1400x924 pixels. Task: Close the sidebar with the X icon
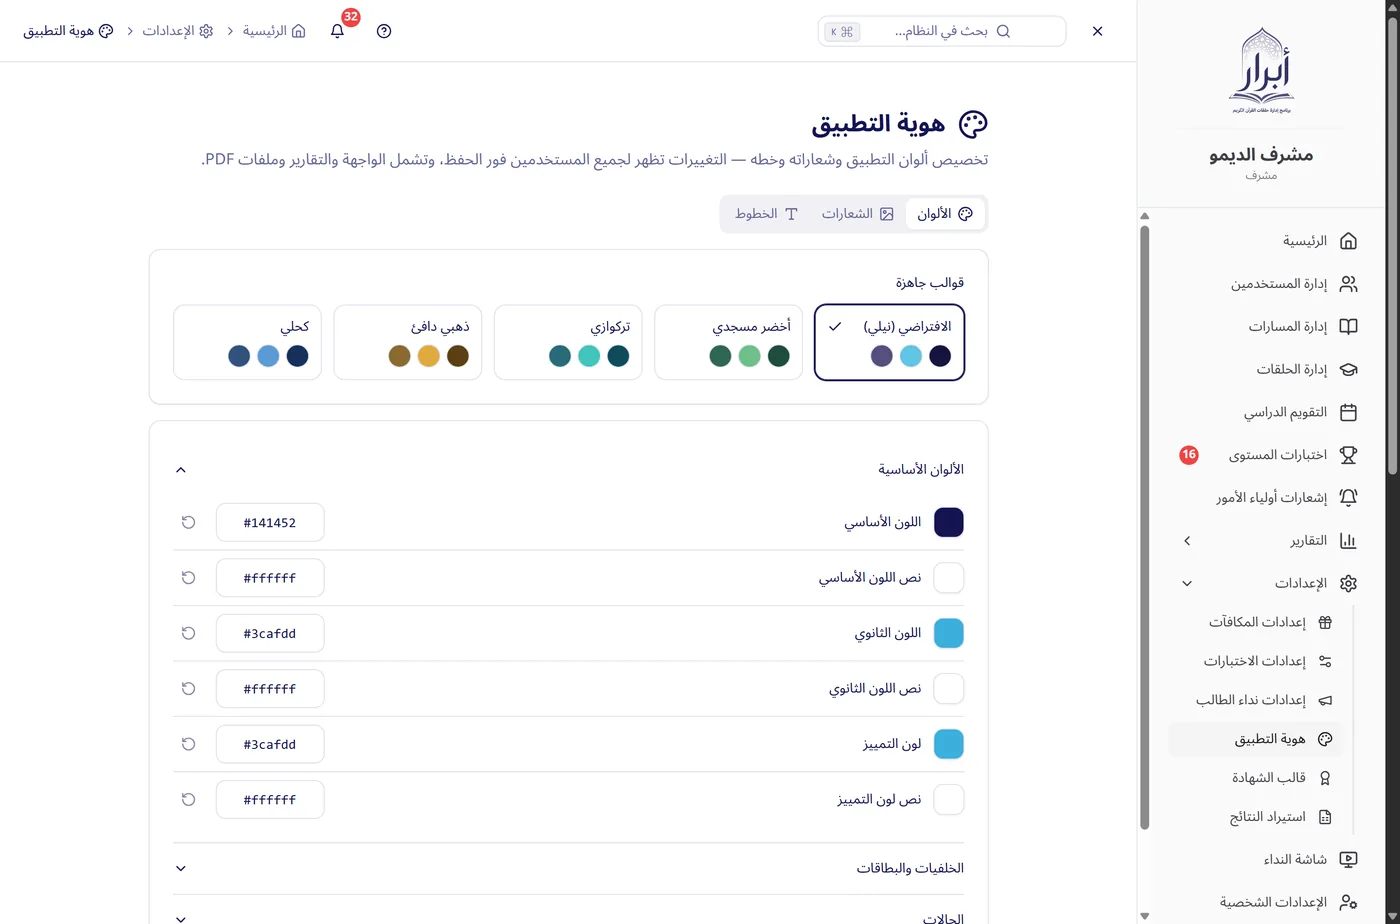pos(1097,31)
